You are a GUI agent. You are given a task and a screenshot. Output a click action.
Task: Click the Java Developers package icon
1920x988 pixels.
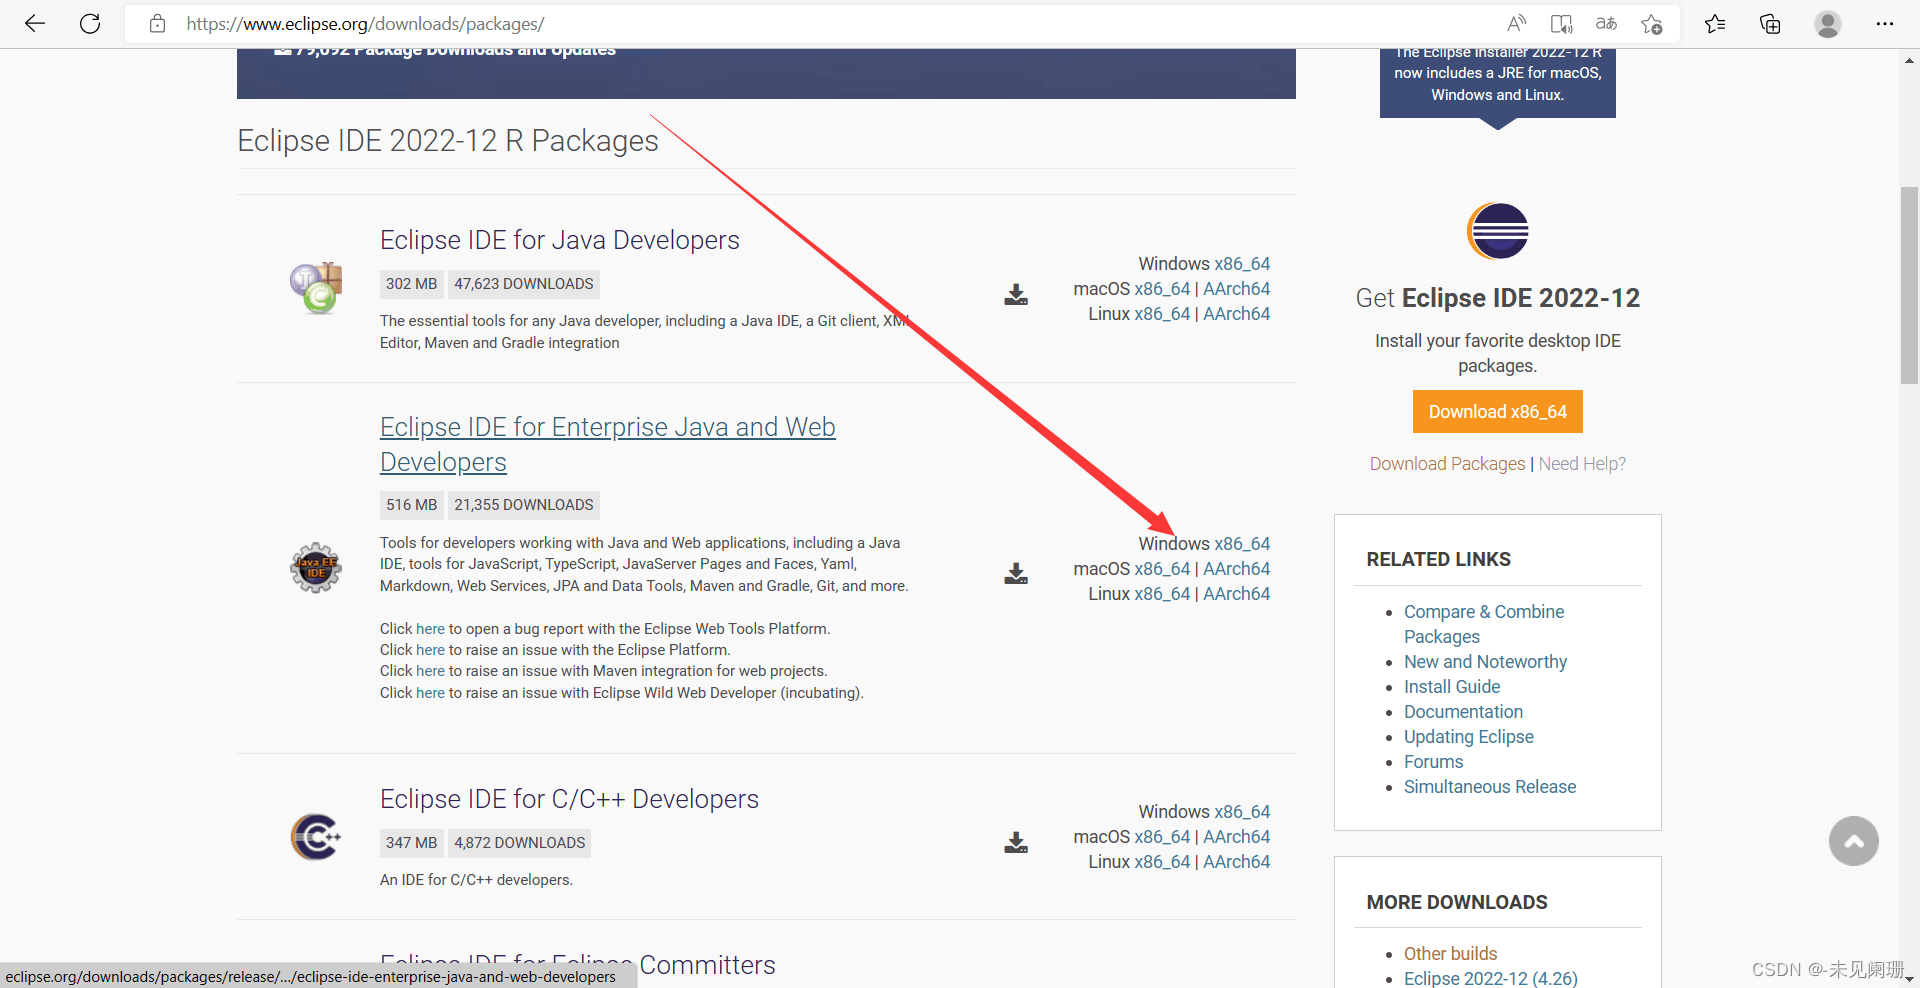tap(316, 288)
